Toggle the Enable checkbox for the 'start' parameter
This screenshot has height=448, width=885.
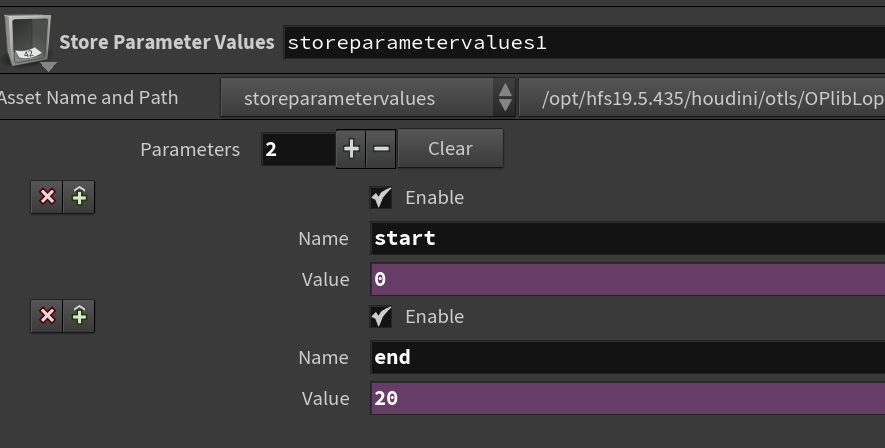click(x=380, y=197)
